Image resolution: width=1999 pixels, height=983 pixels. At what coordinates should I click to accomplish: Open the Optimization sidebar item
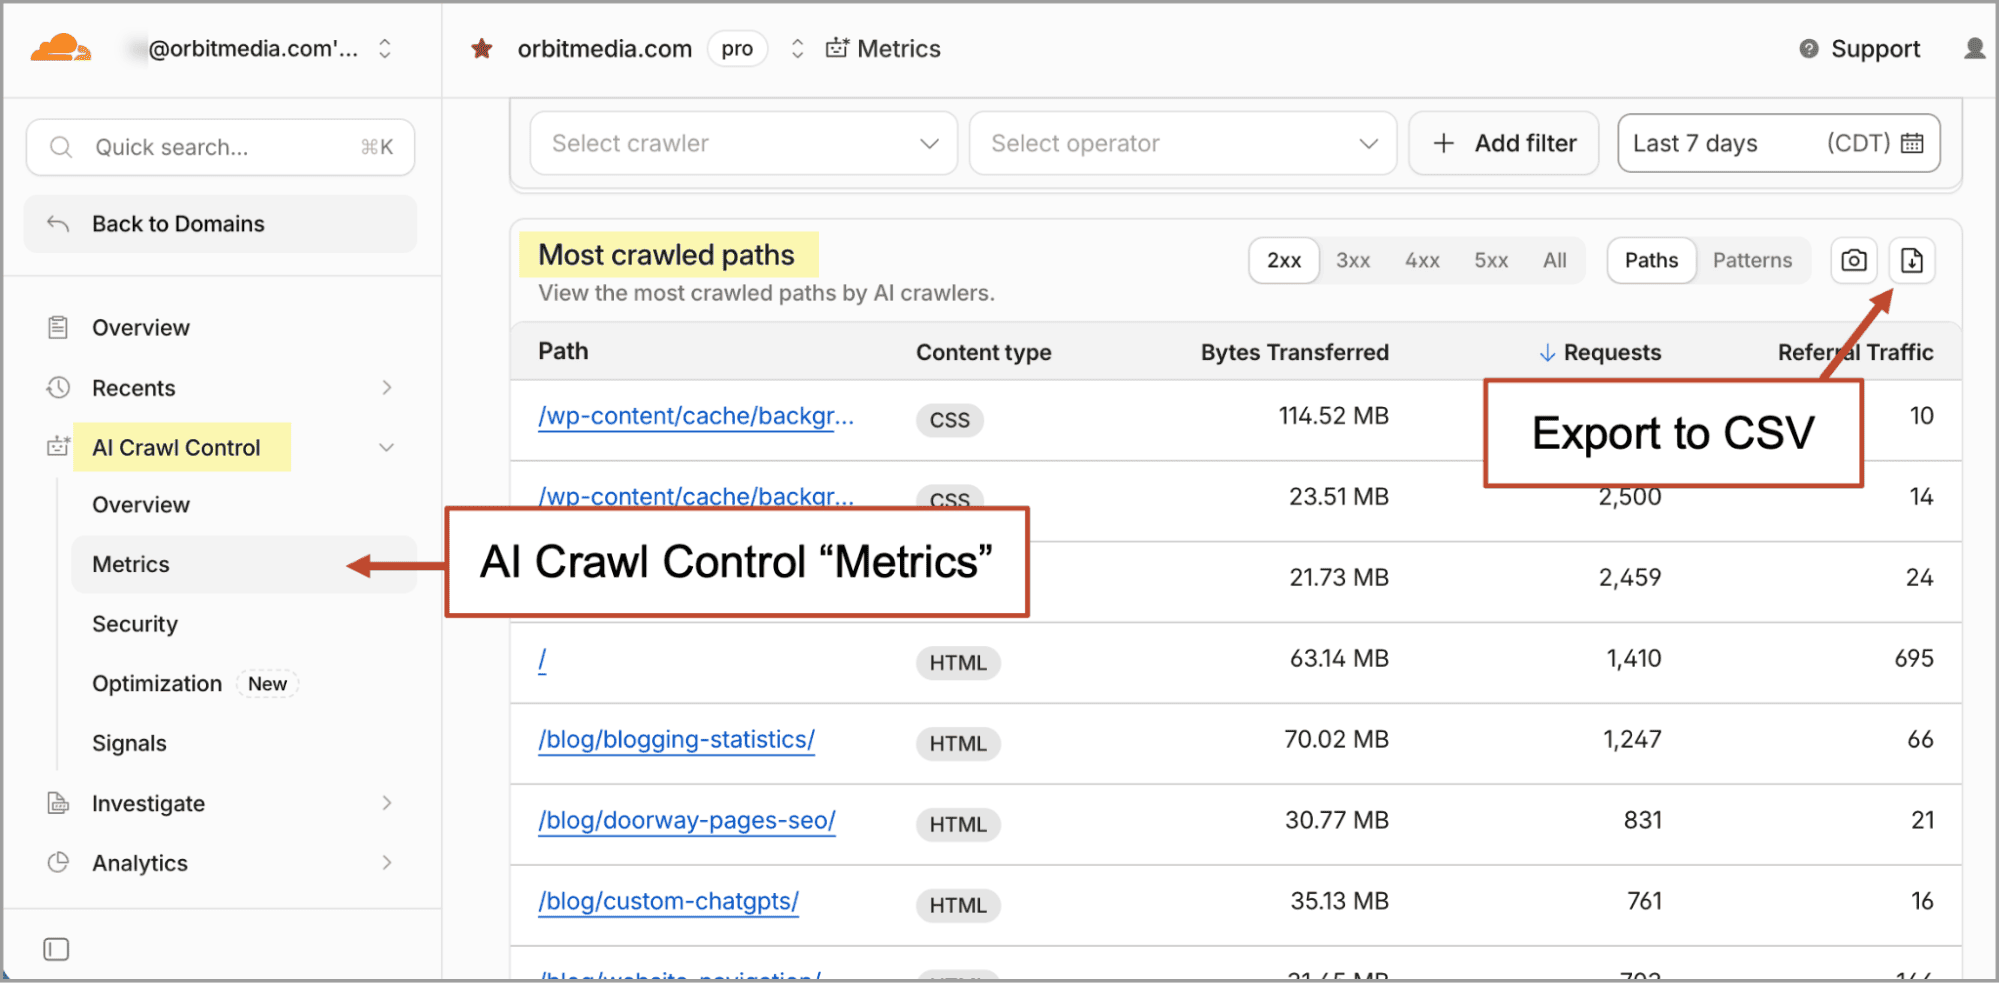[157, 683]
